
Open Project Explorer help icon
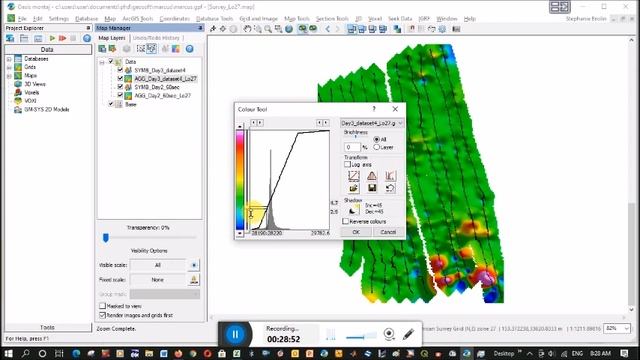pyautogui.click(x=87, y=38)
